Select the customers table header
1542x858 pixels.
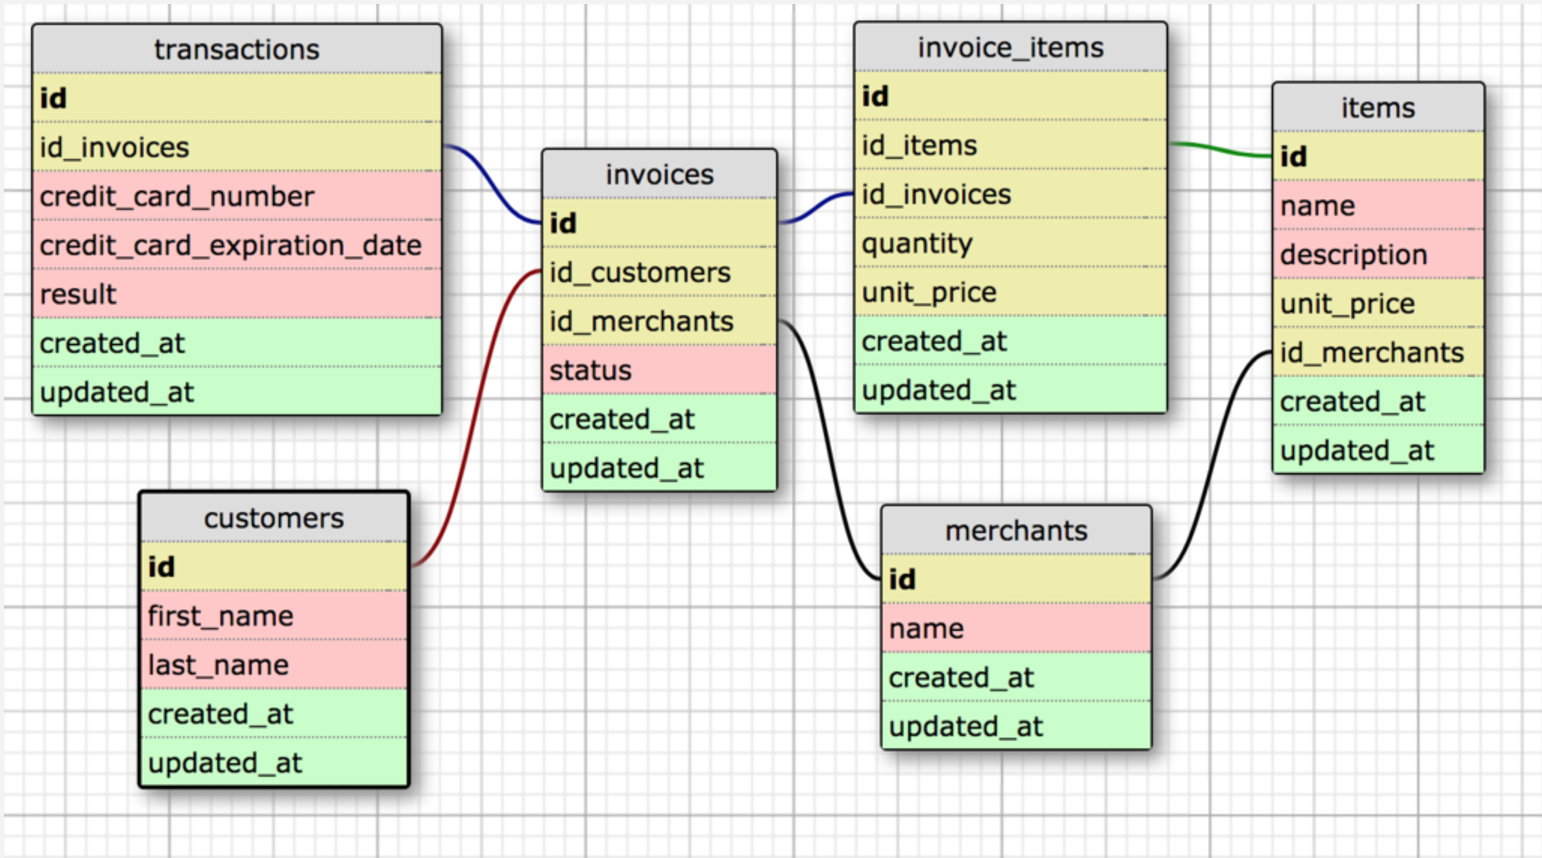coord(274,518)
